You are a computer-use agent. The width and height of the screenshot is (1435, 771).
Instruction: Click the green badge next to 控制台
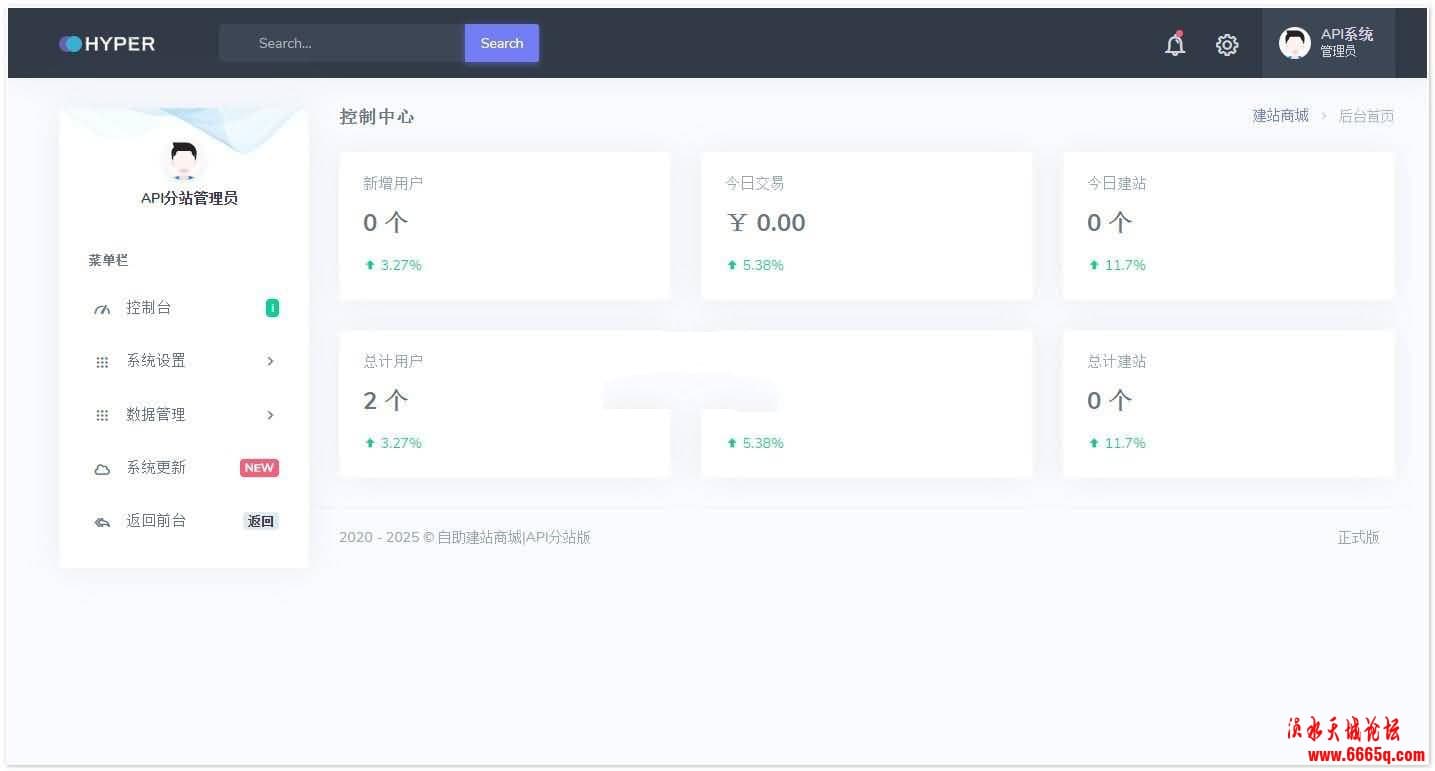pyautogui.click(x=272, y=308)
